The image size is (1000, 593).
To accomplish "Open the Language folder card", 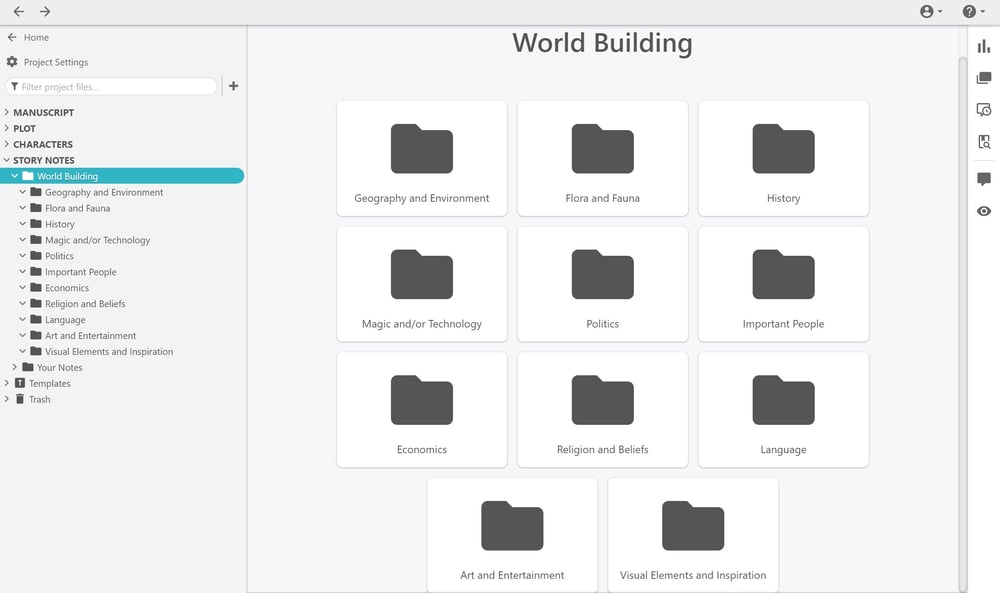I will pos(783,409).
